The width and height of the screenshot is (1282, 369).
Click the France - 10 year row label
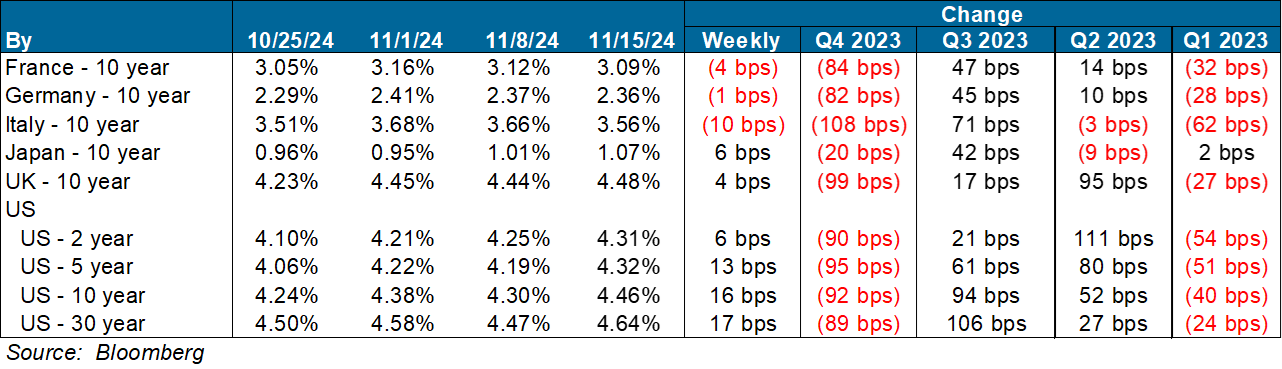[88, 68]
